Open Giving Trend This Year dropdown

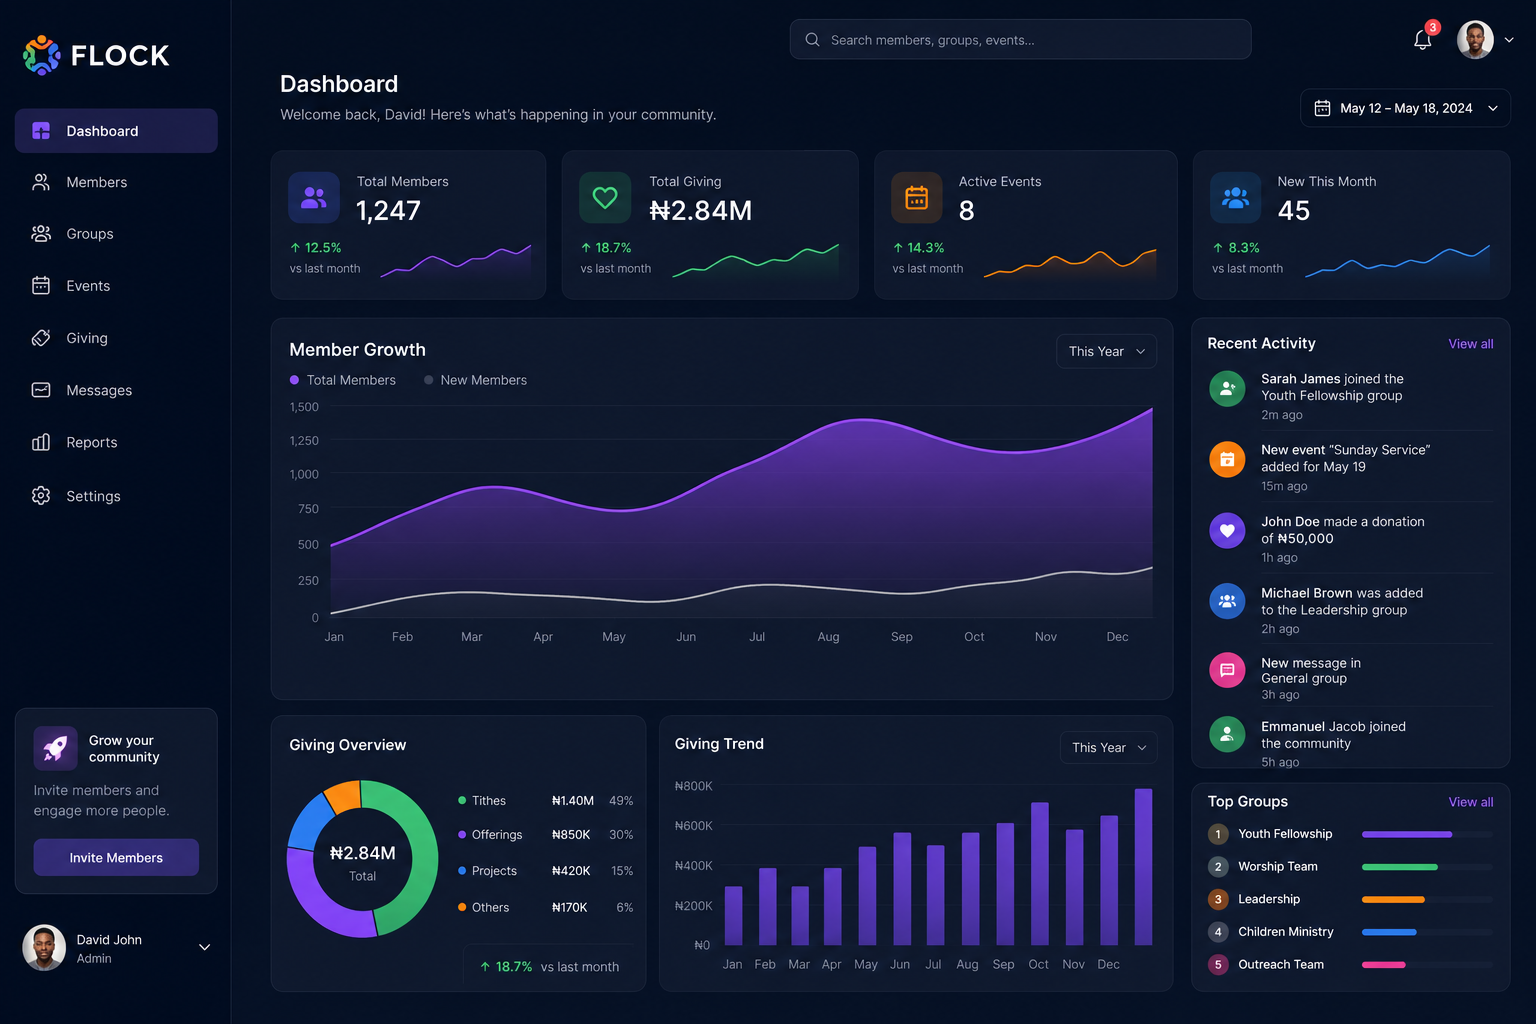pyautogui.click(x=1109, y=747)
